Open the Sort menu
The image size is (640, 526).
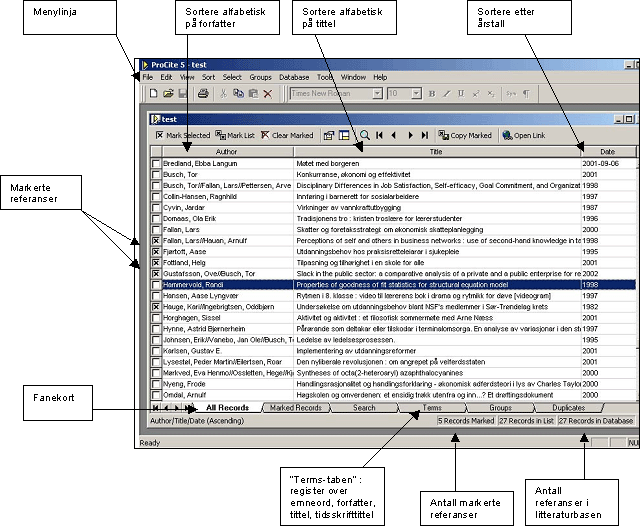208,77
